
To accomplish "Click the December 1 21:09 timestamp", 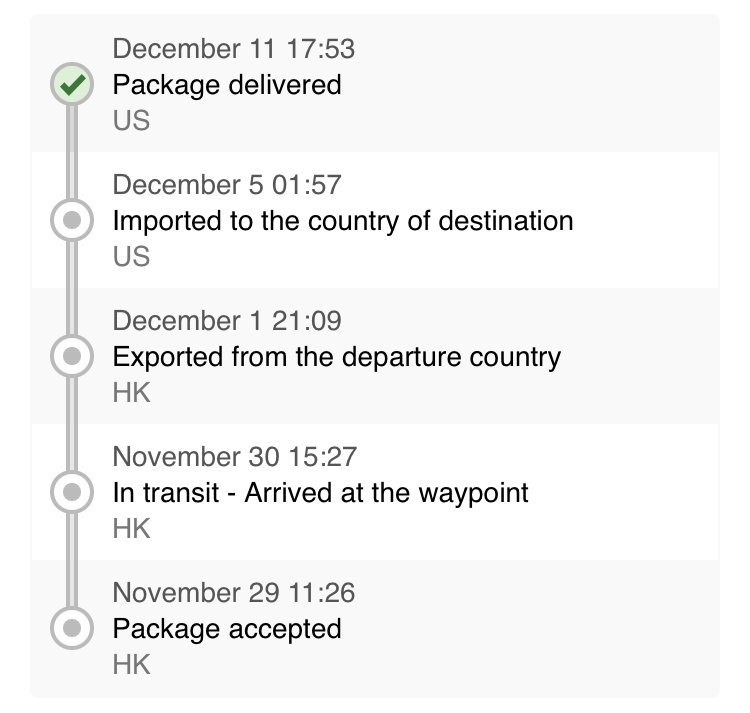I will click(227, 320).
